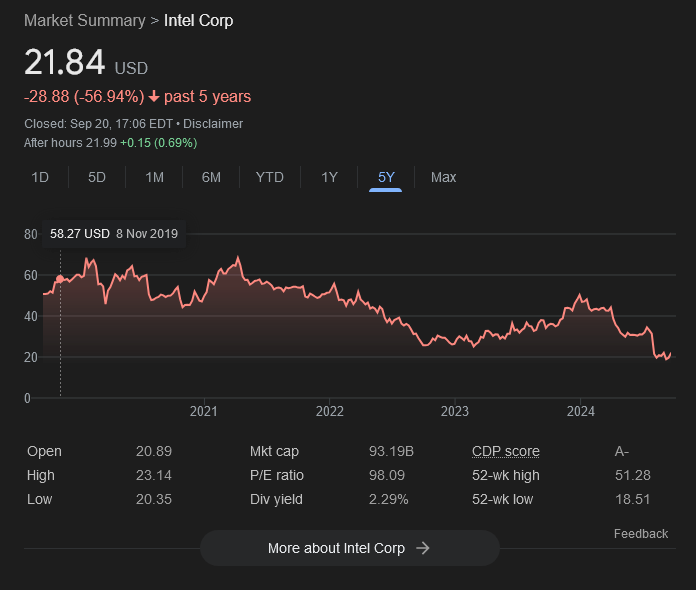Switch chart to 6M range
696x590 pixels.
[211, 178]
